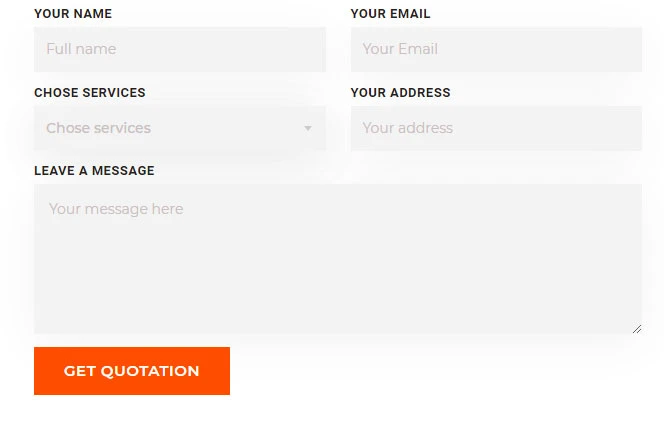
Task: Click the YOUR NAME label
Action: [x=73, y=14]
